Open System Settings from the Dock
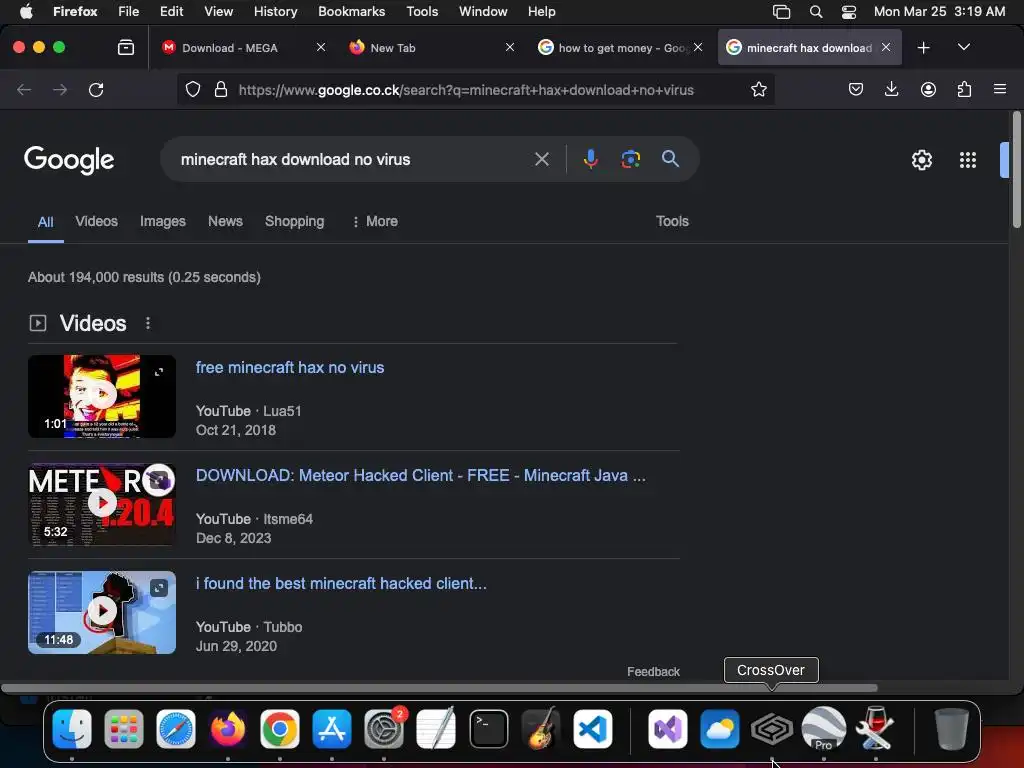The height and width of the screenshot is (768, 1024). [384, 729]
